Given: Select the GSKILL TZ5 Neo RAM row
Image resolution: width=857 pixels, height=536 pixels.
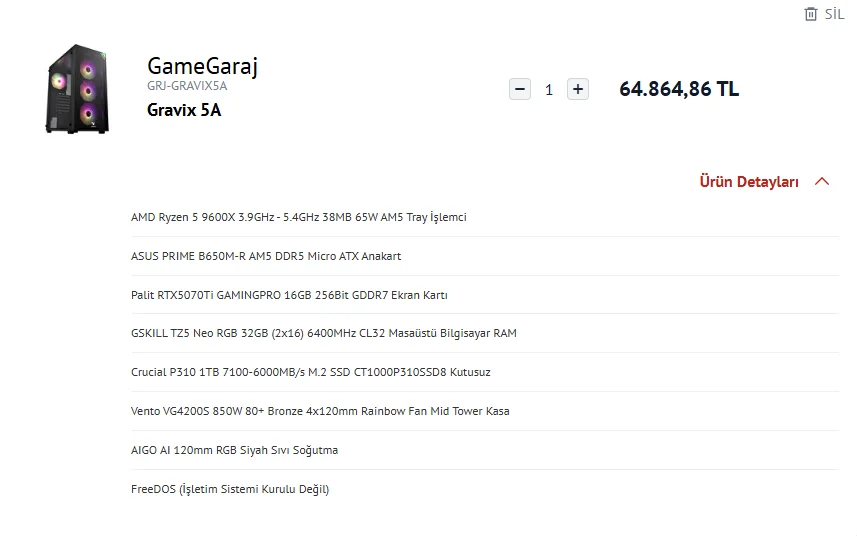Looking at the screenshot, I should click(x=323, y=333).
